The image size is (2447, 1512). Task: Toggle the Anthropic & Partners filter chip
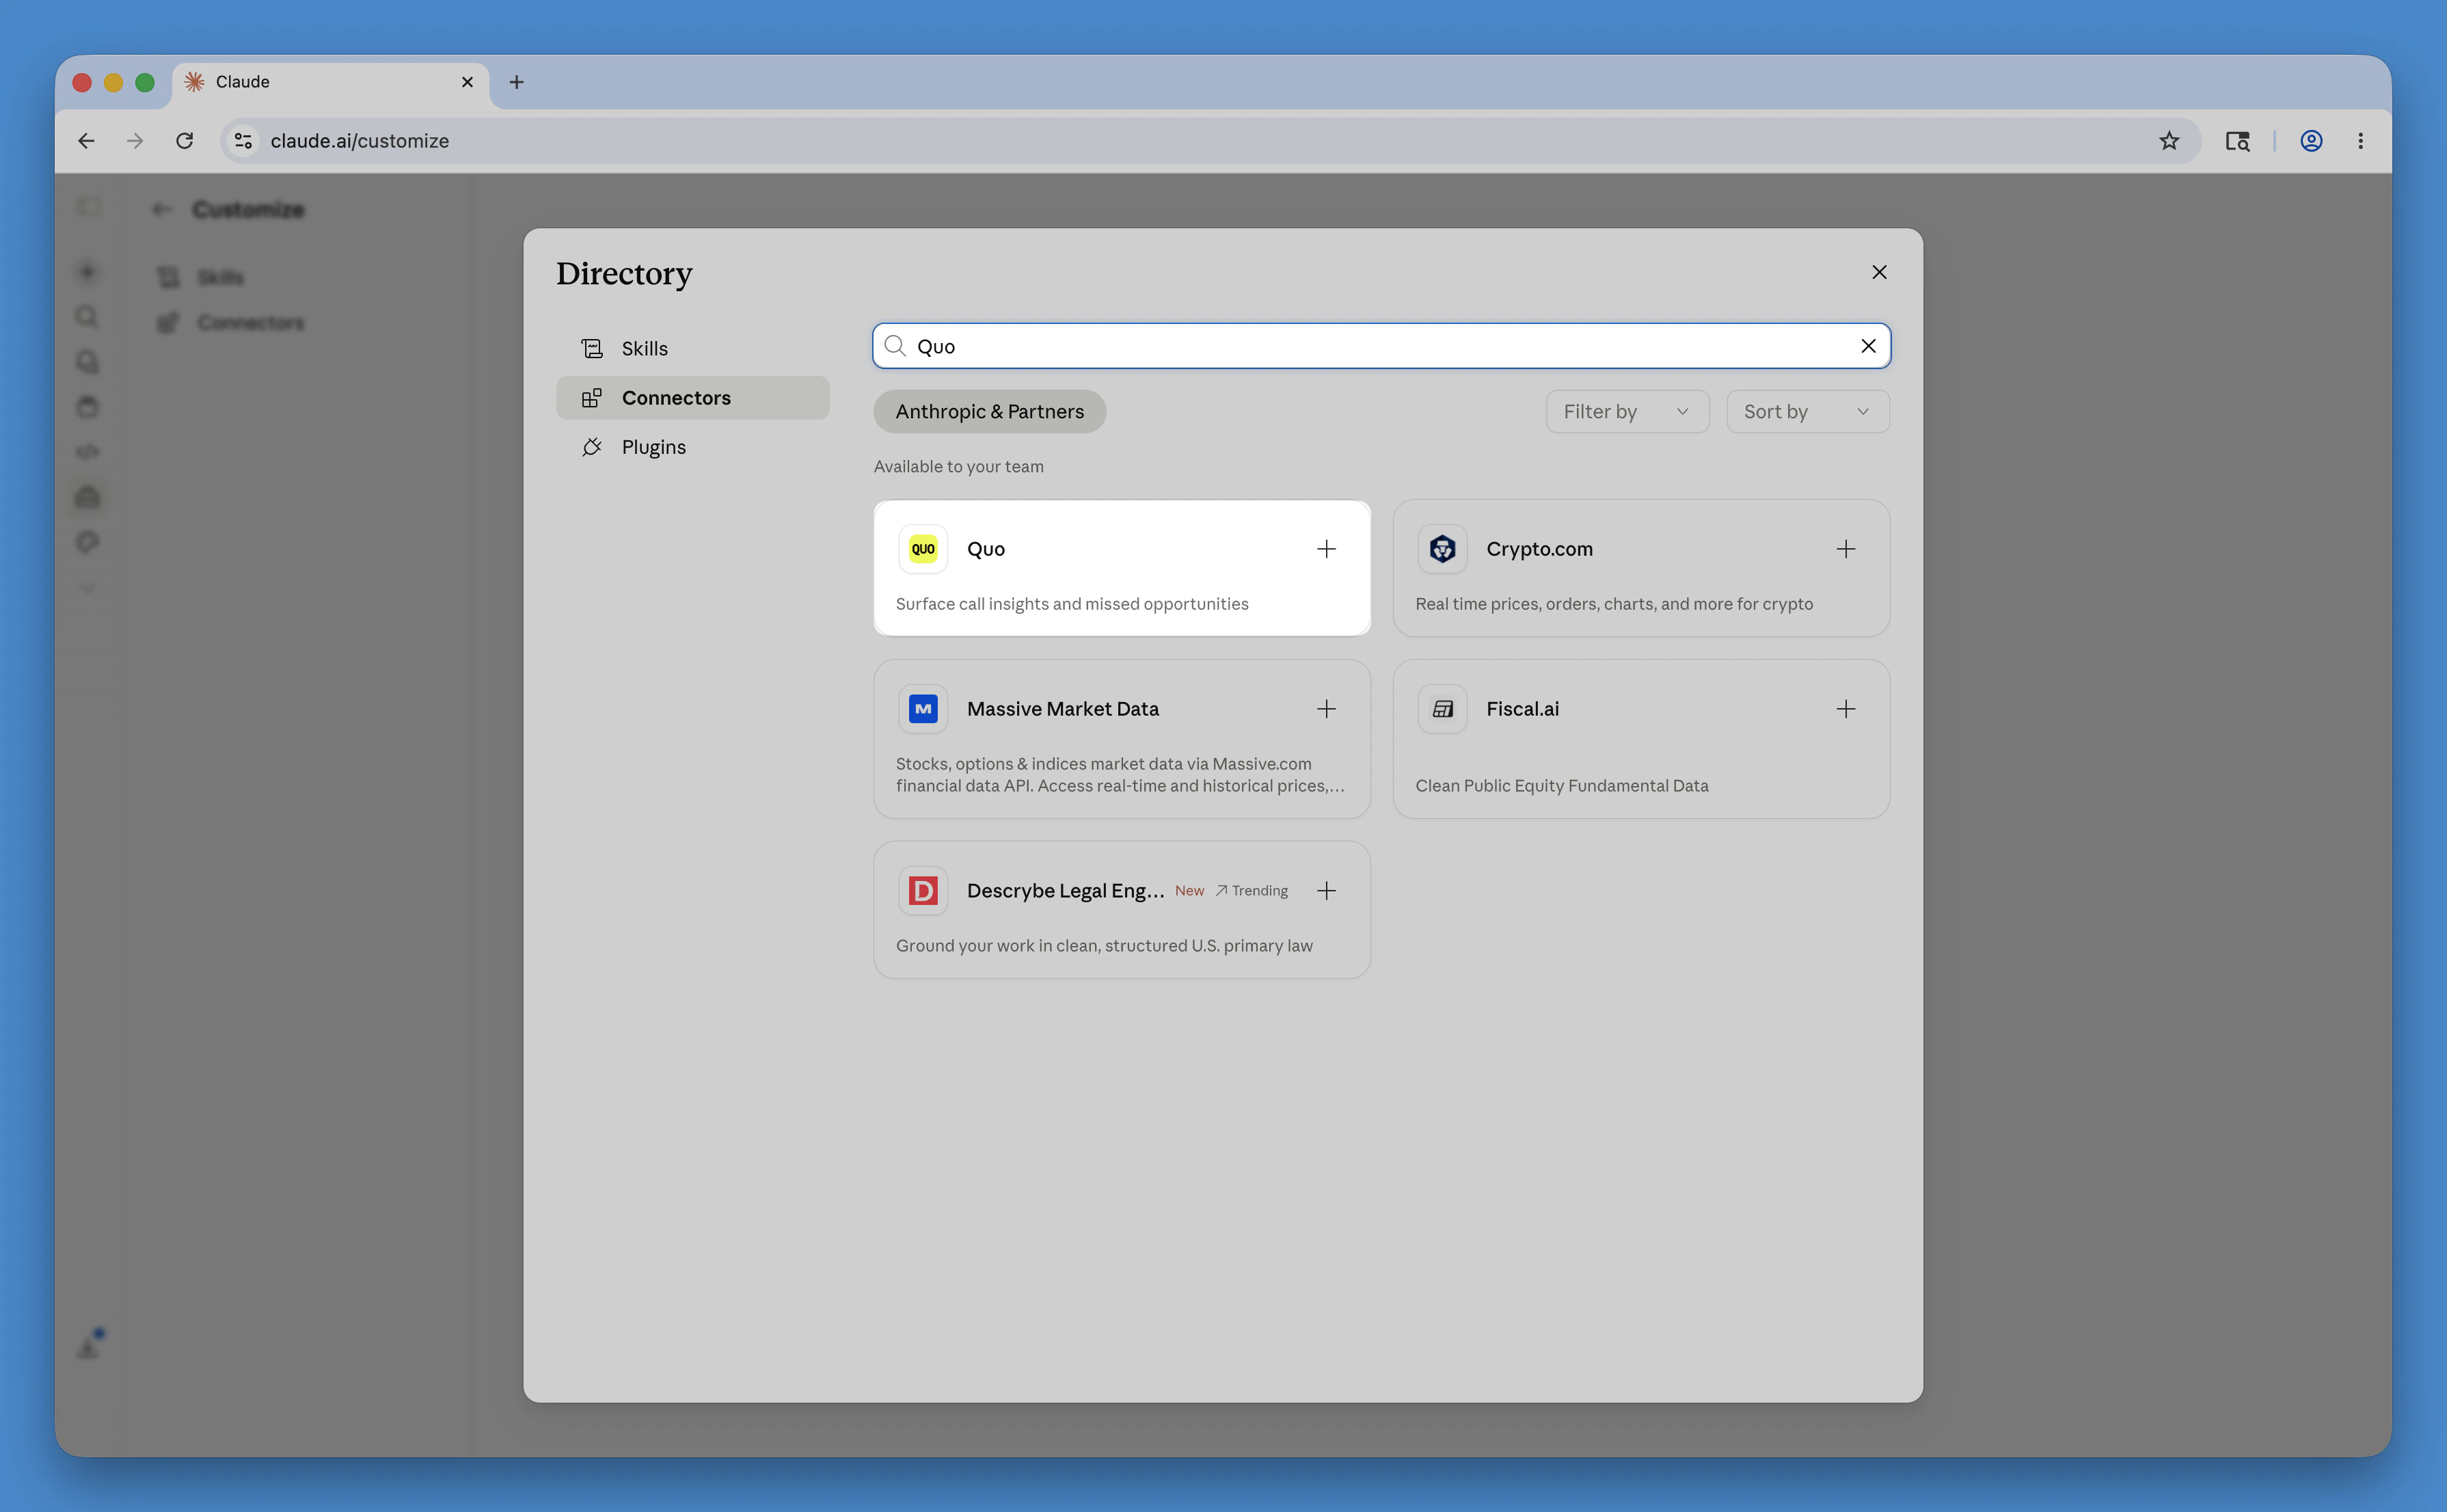[x=989, y=412]
